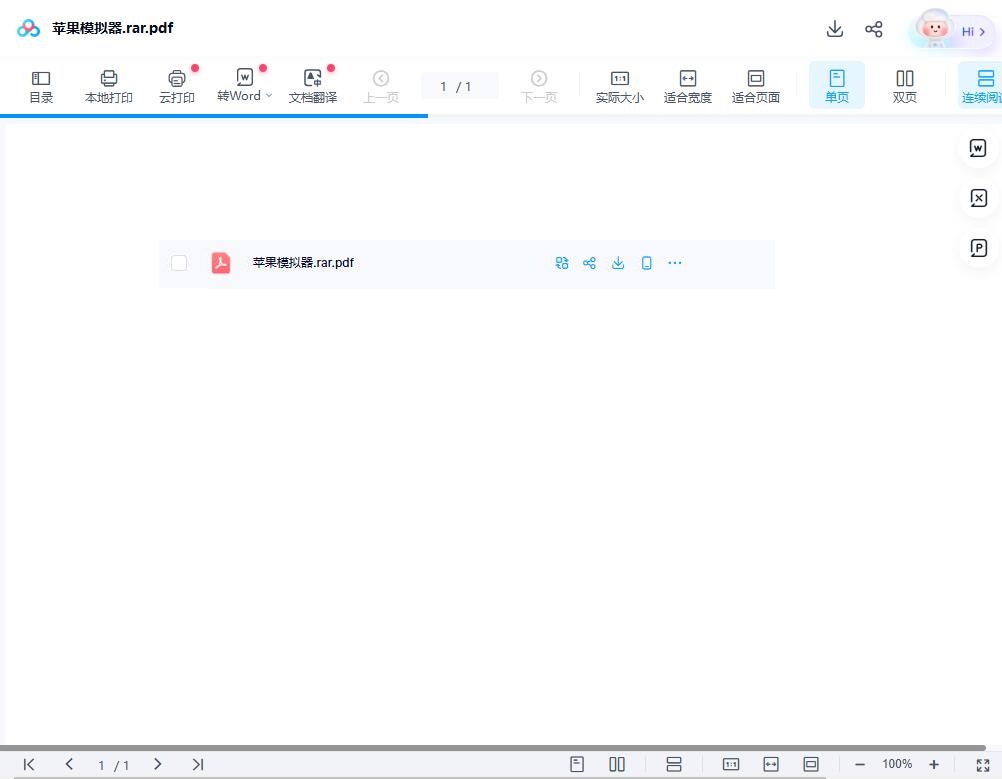Open the 目录 table of contents panel
Screen dimensions: 1002x779
41,86
